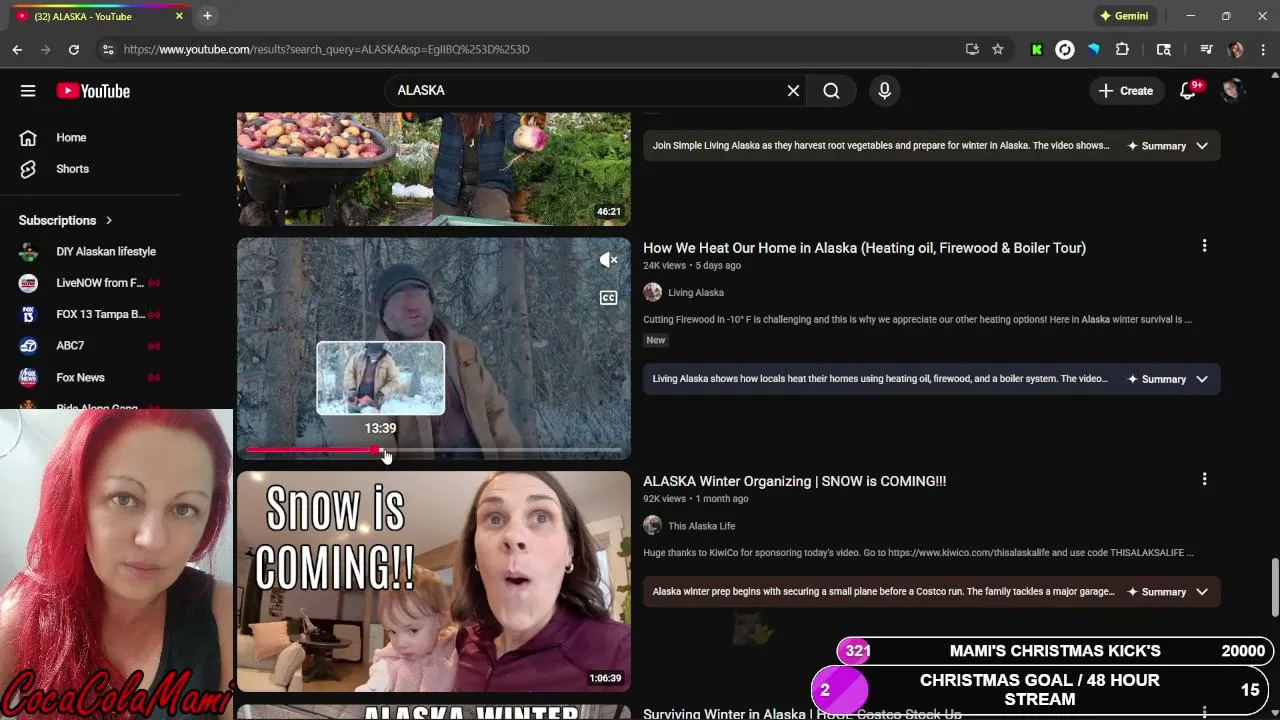1280x720 pixels.
Task: Click the green K extension icon
Action: (x=1037, y=49)
